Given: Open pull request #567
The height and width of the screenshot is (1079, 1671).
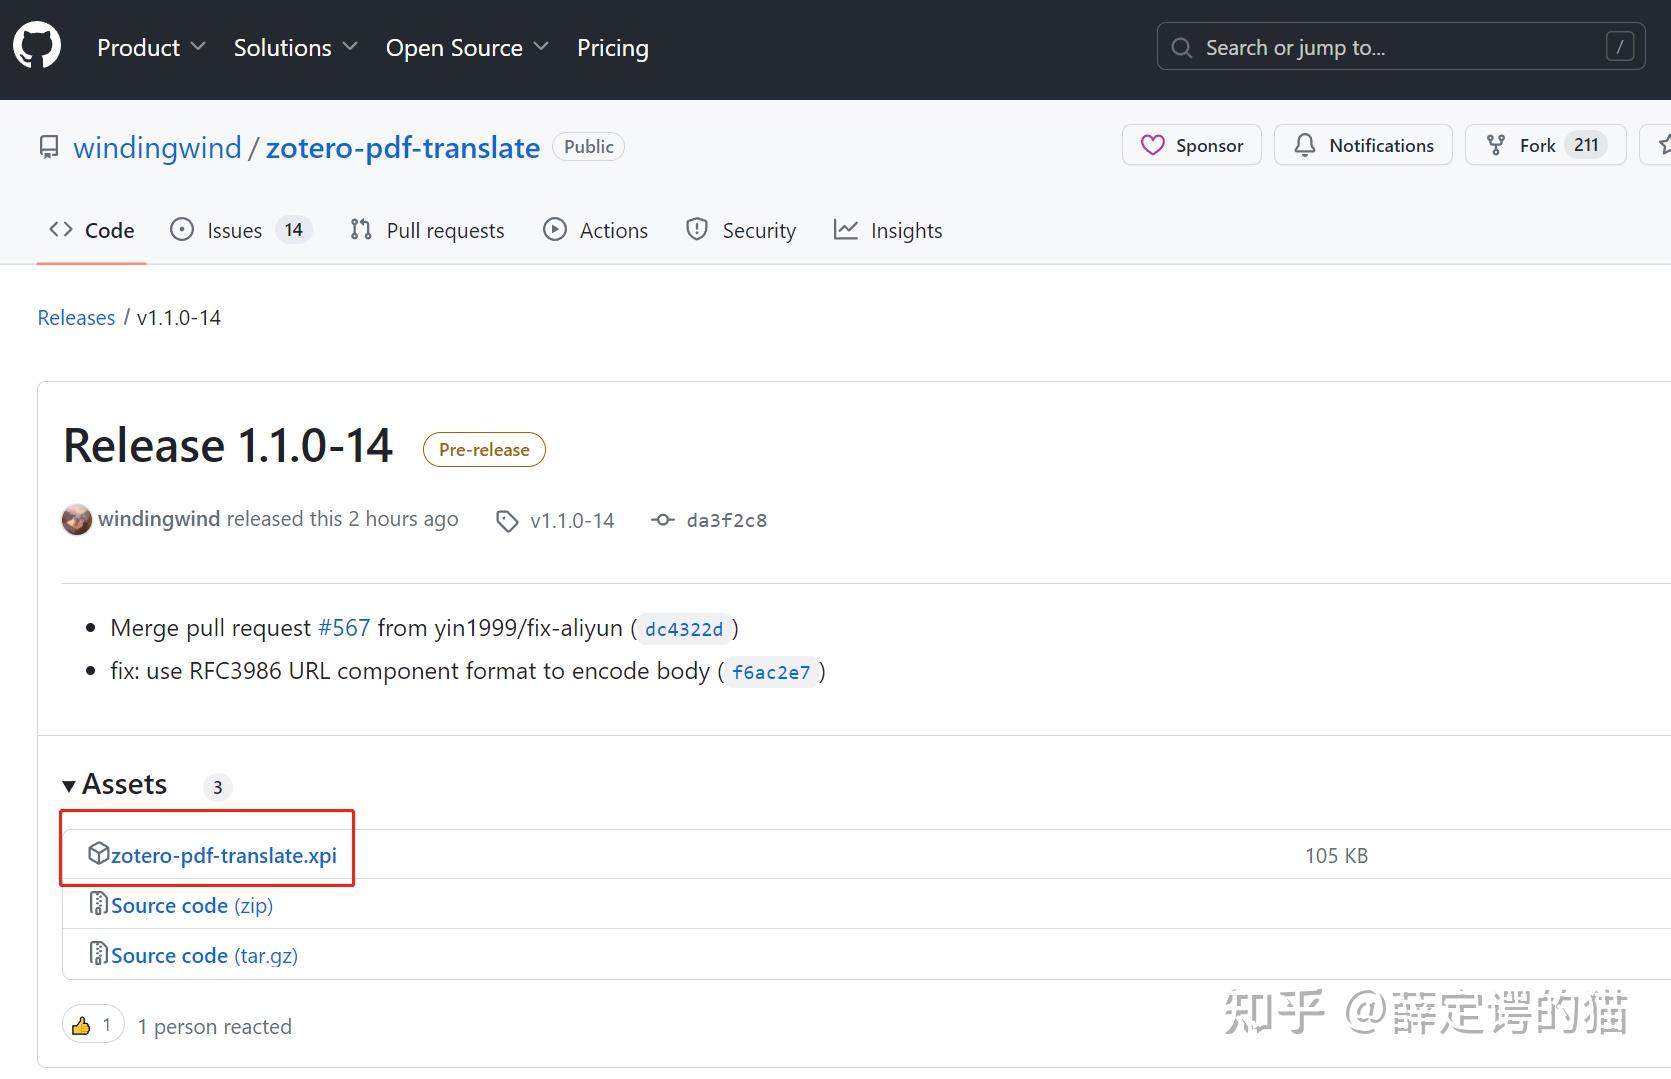Looking at the screenshot, I should (x=344, y=628).
